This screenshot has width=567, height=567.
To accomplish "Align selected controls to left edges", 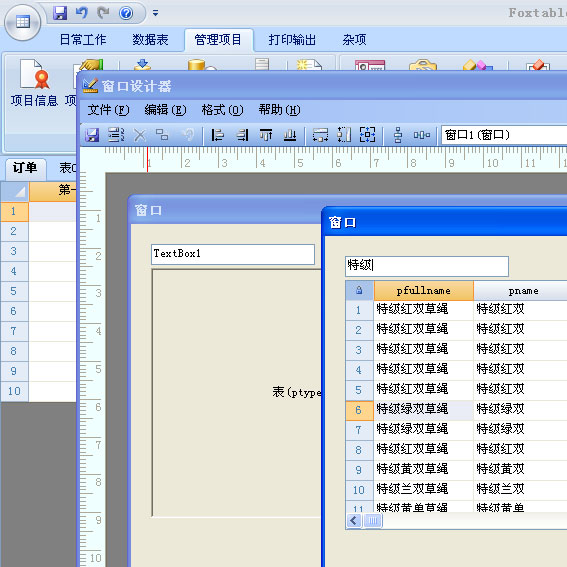I will [x=217, y=135].
